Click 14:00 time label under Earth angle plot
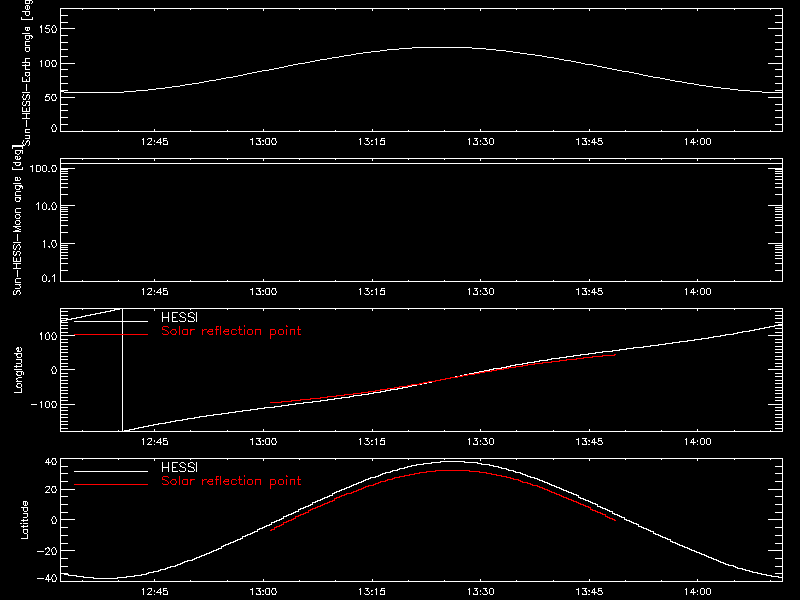800x600 pixels. [x=697, y=141]
